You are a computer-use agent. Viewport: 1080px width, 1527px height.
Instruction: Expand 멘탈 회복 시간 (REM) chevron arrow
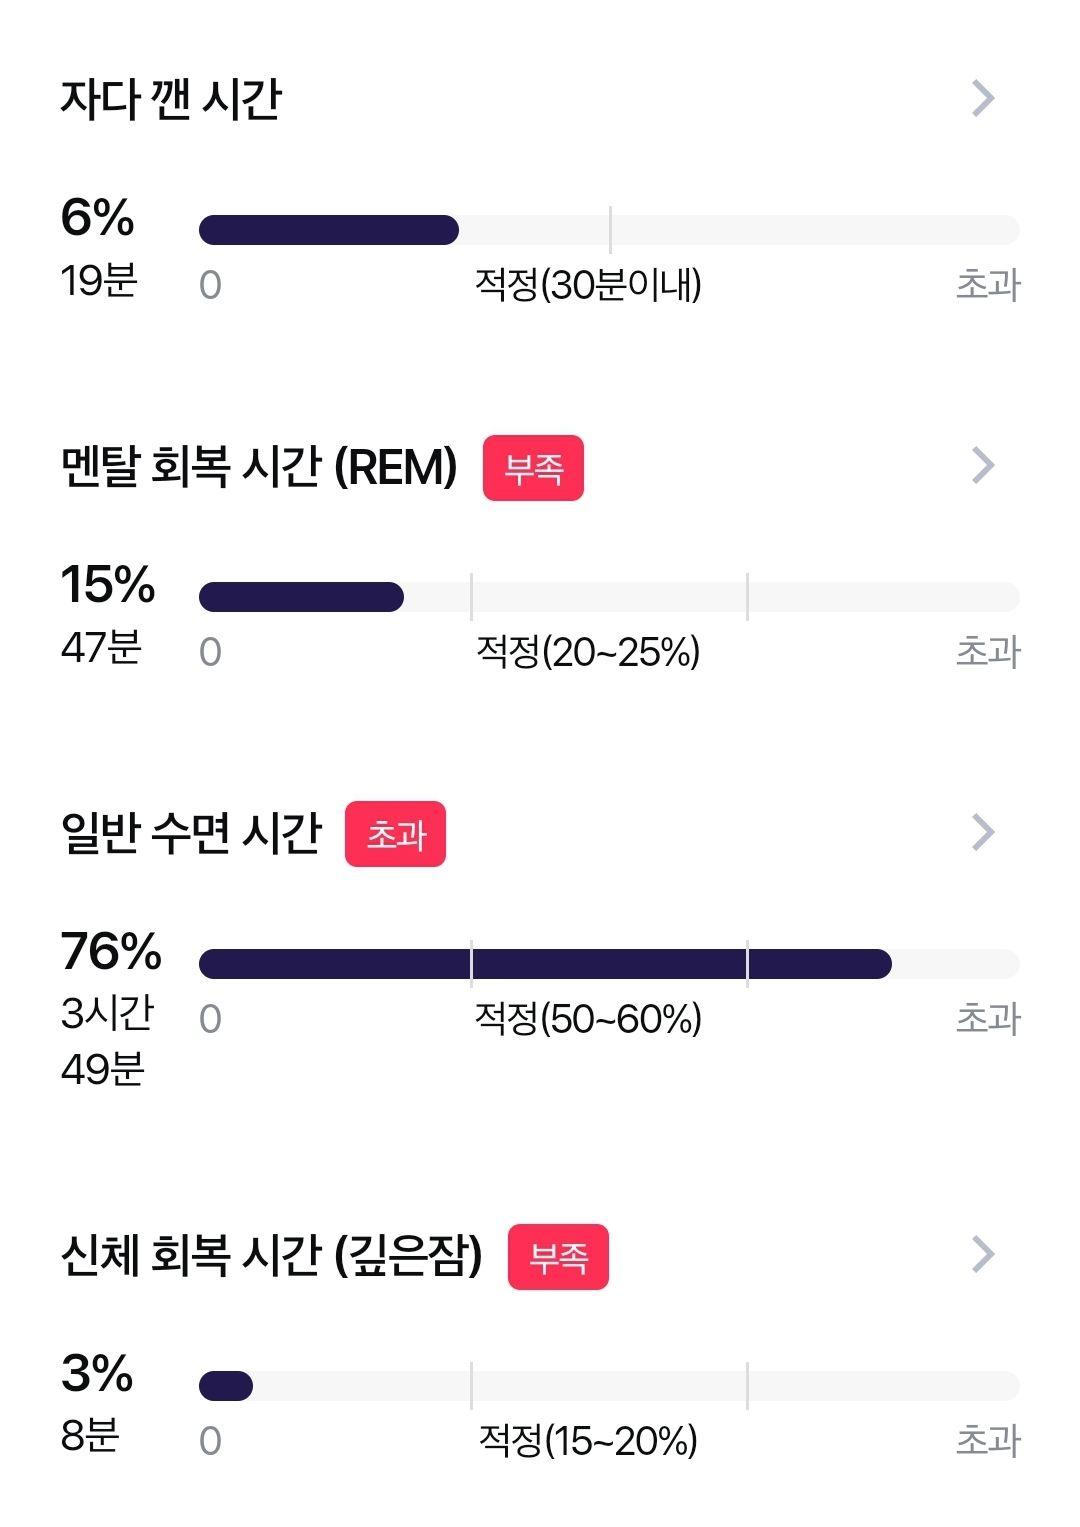(x=983, y=465)
